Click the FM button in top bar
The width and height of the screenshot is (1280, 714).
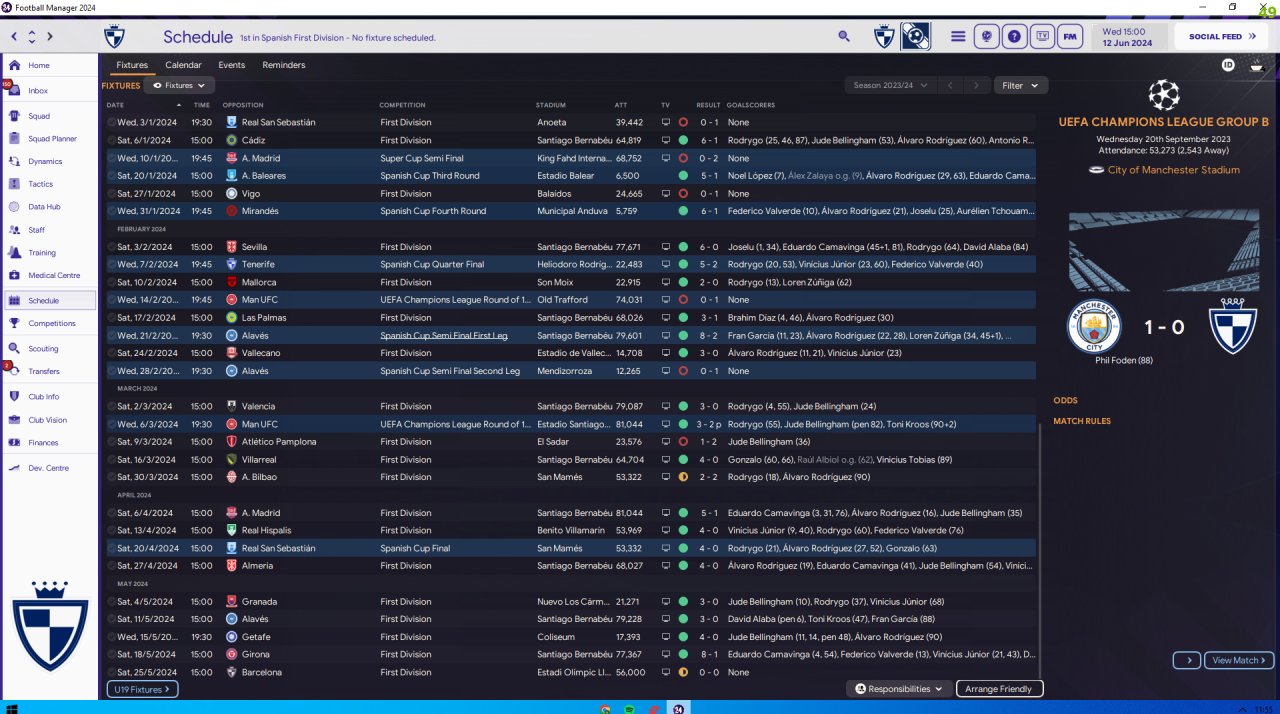point(1071,37)
